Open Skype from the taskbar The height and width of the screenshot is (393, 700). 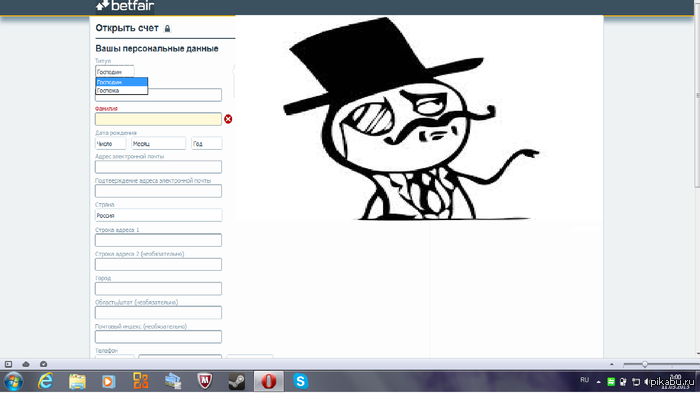[300, 381]
